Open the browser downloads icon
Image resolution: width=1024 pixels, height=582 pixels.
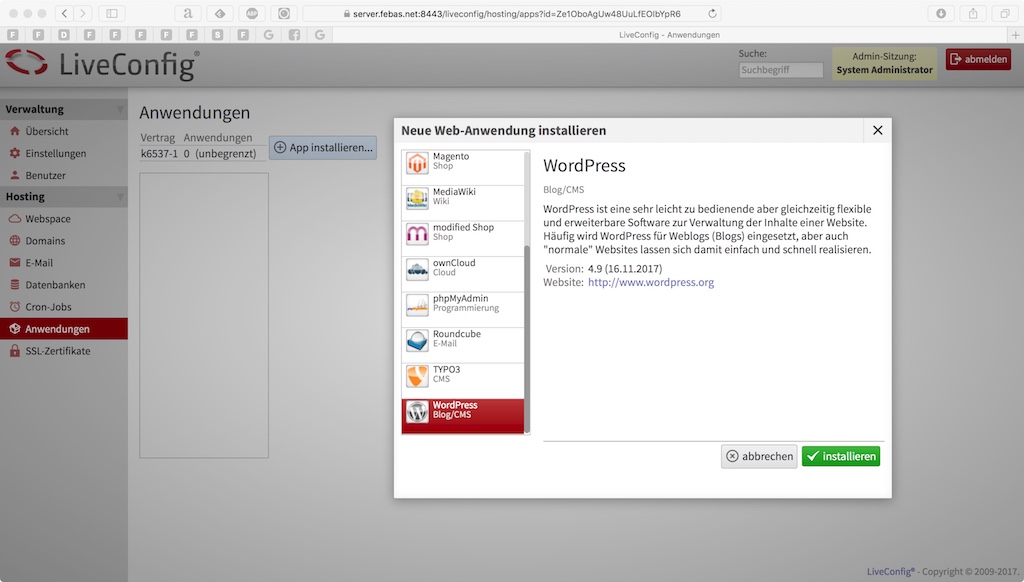tap(941, 13)
